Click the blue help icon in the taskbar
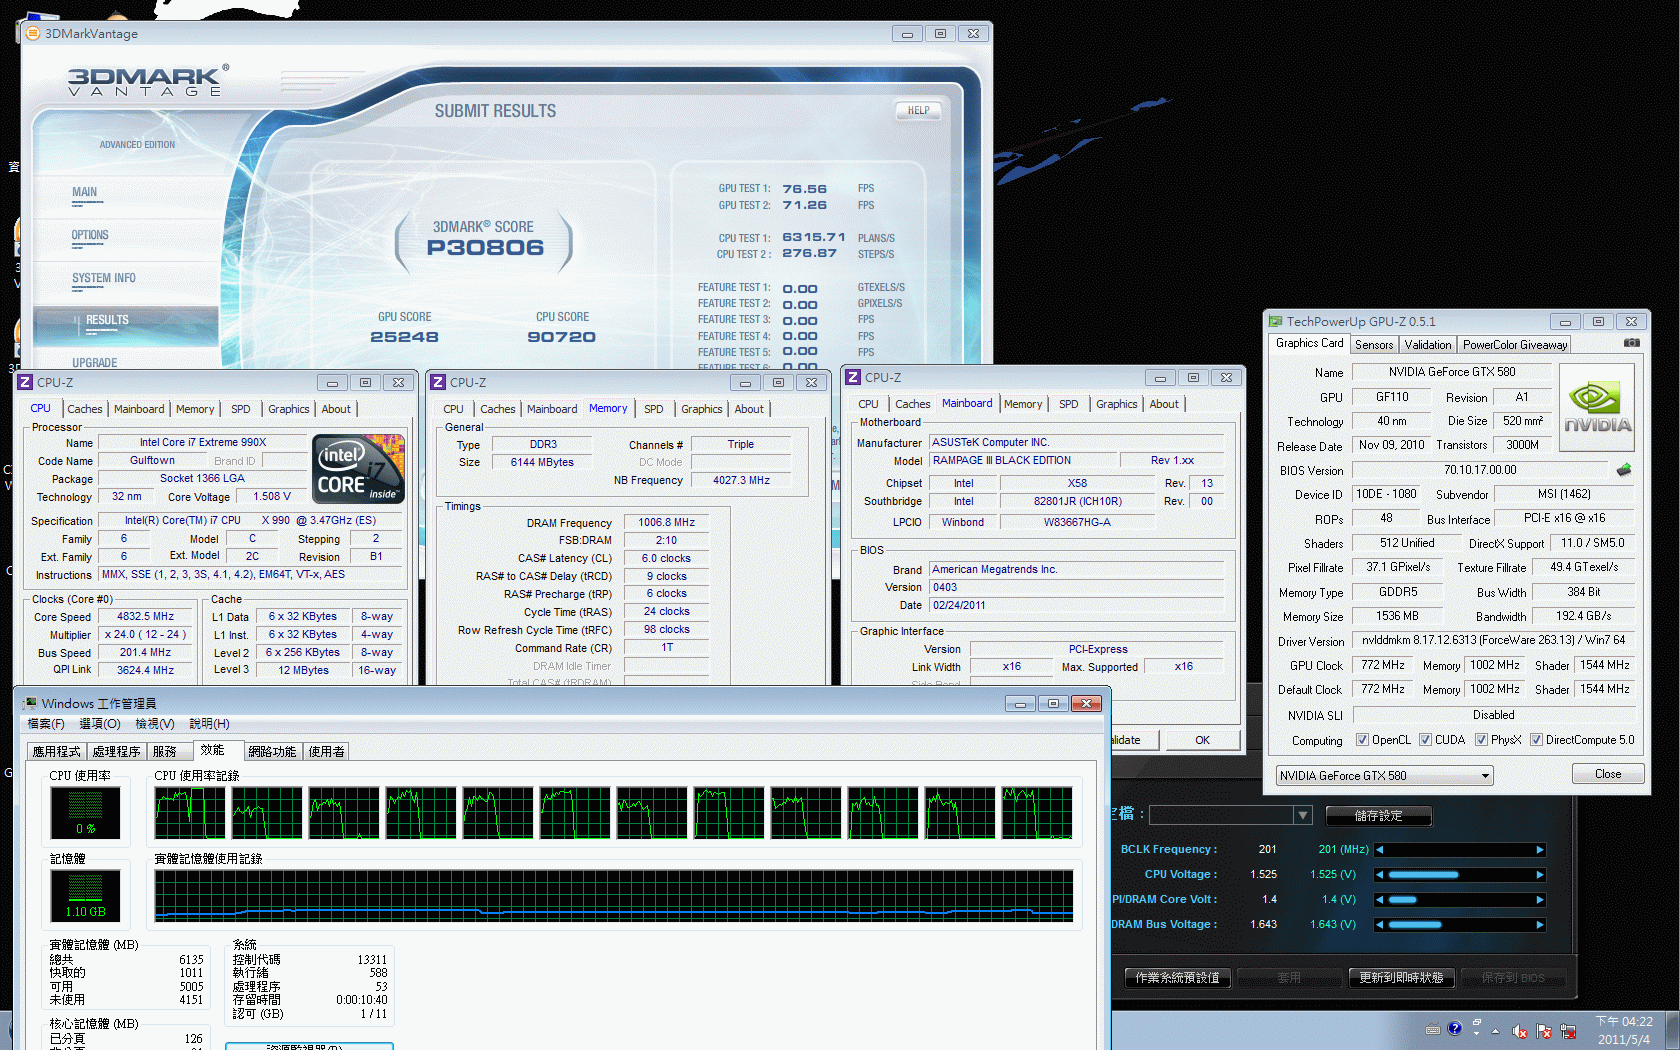 pyautogui.click(x=1454, y=1028)
